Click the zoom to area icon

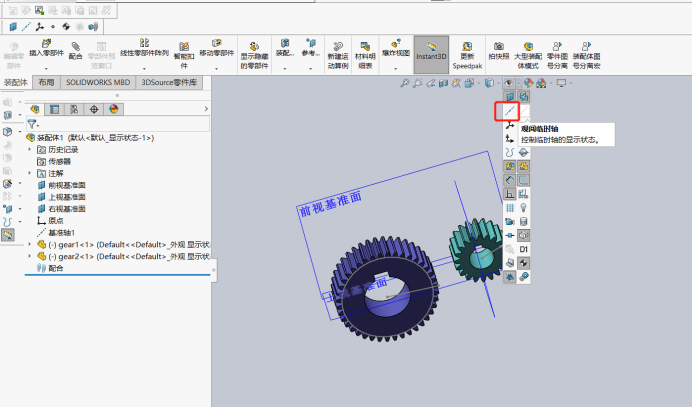point(417,83)
